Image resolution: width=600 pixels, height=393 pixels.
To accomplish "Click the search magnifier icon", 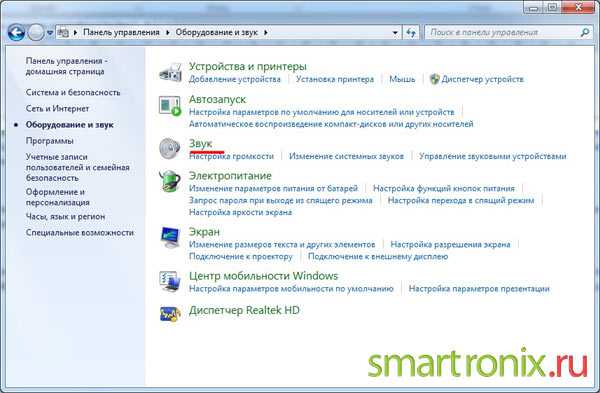I will click(x=585, y=33).
